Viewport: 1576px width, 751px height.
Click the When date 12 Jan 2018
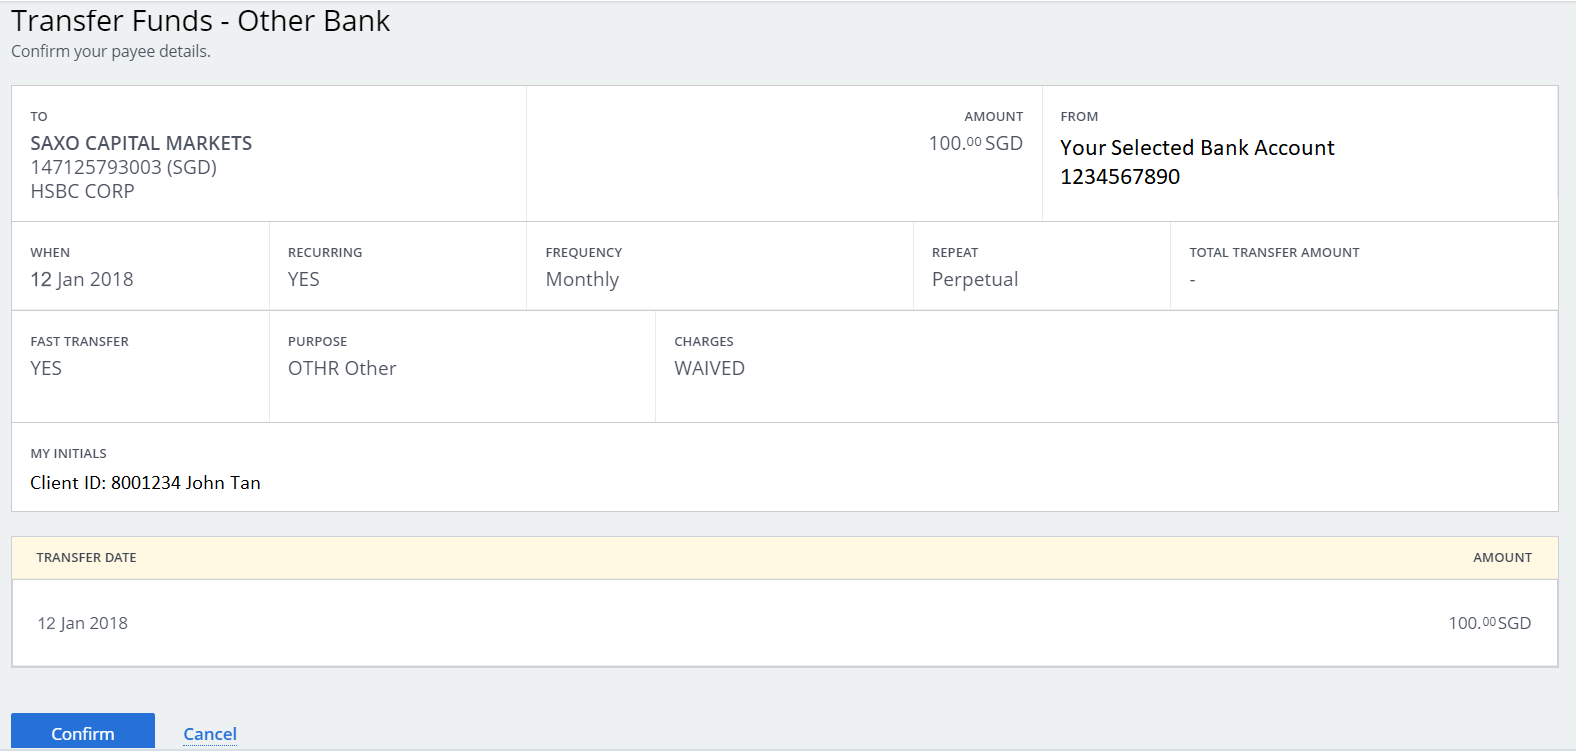click(82, 279)
